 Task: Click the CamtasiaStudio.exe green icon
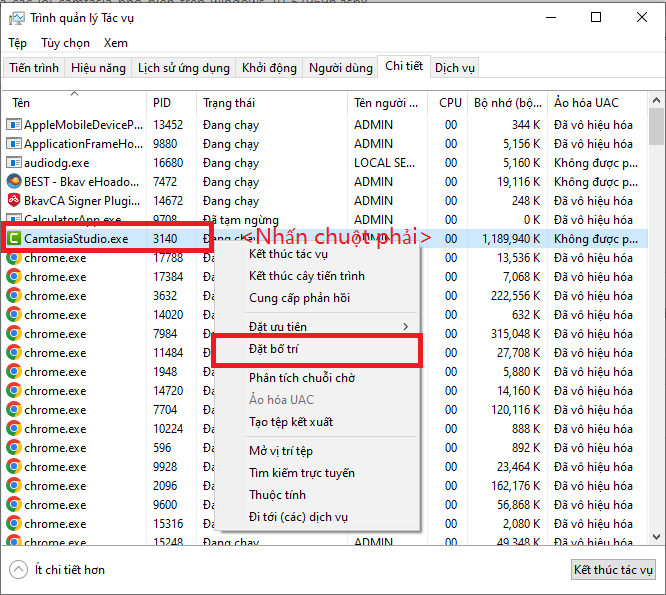(14, 239)
